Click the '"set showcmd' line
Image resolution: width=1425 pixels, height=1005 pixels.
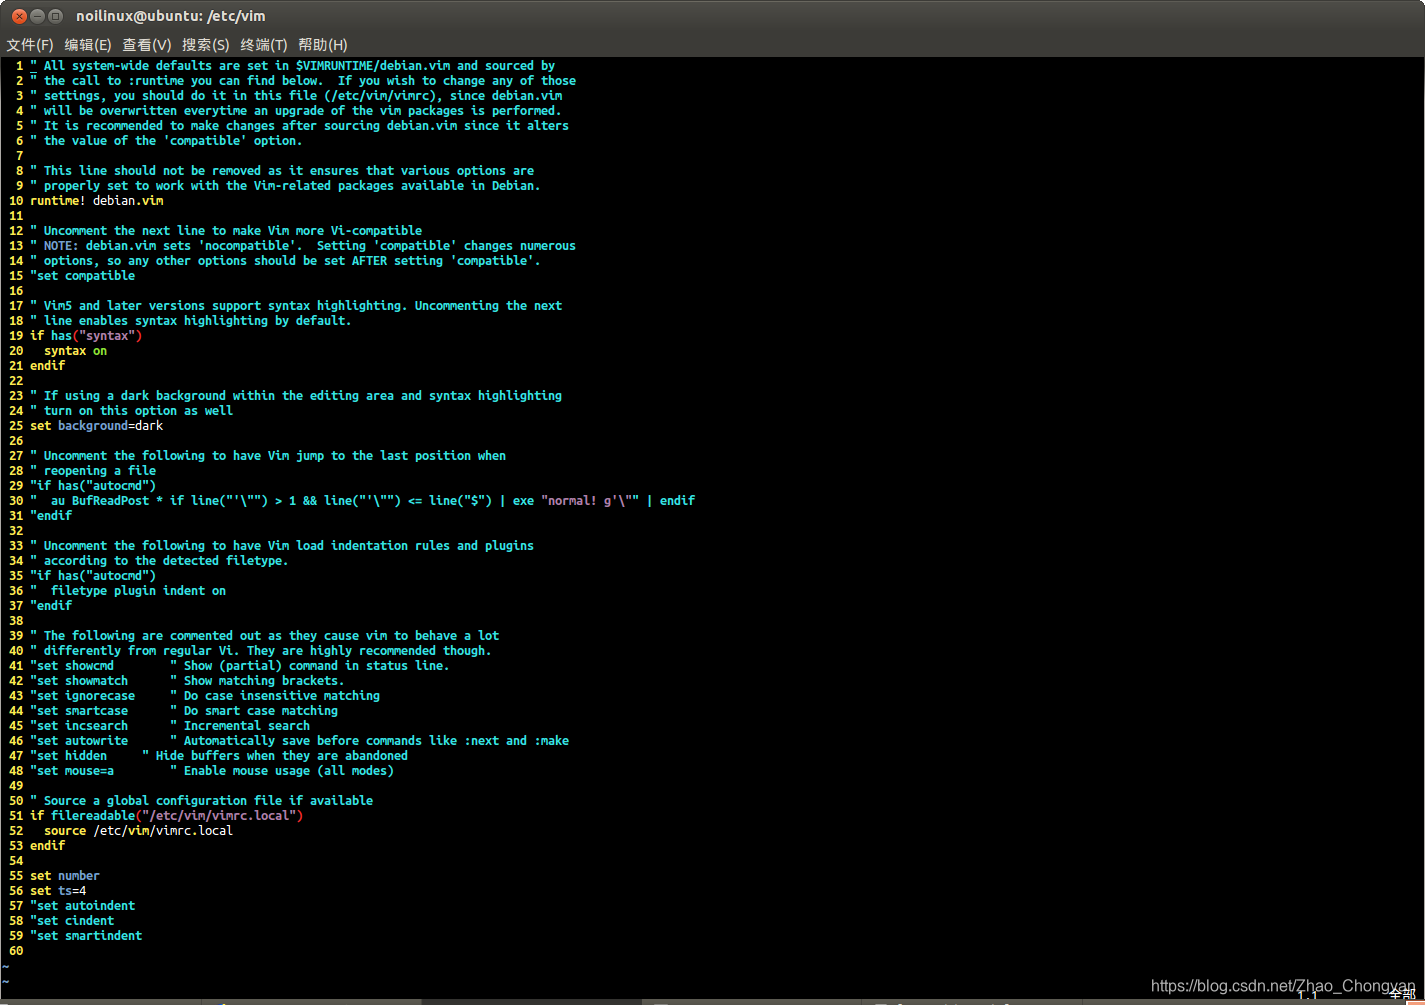[240, 666]
